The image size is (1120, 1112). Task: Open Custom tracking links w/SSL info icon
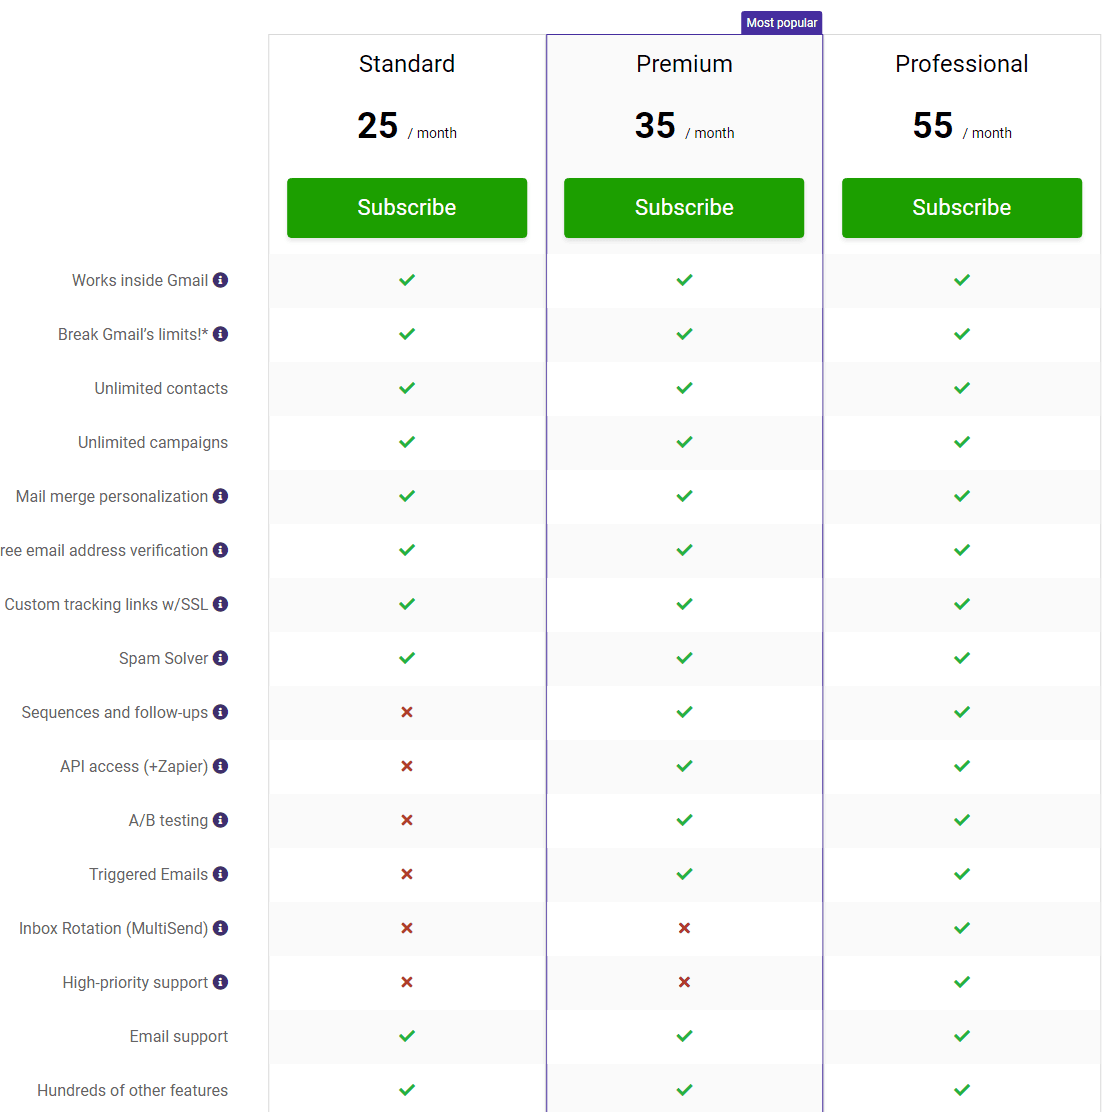coord(220,604)
